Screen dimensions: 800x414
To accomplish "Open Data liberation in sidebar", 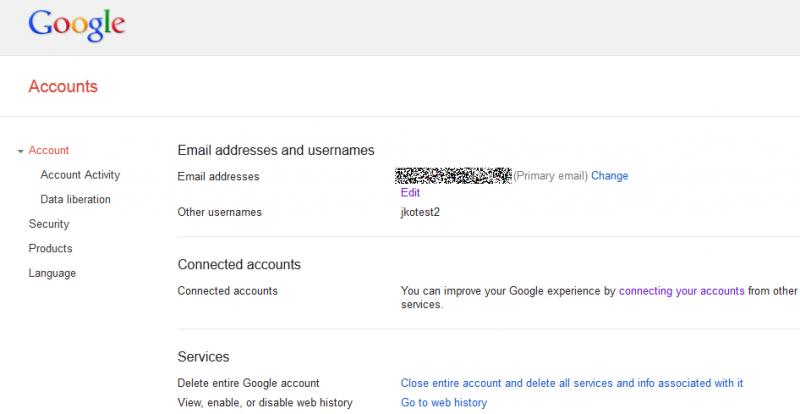I will [75, 199].
